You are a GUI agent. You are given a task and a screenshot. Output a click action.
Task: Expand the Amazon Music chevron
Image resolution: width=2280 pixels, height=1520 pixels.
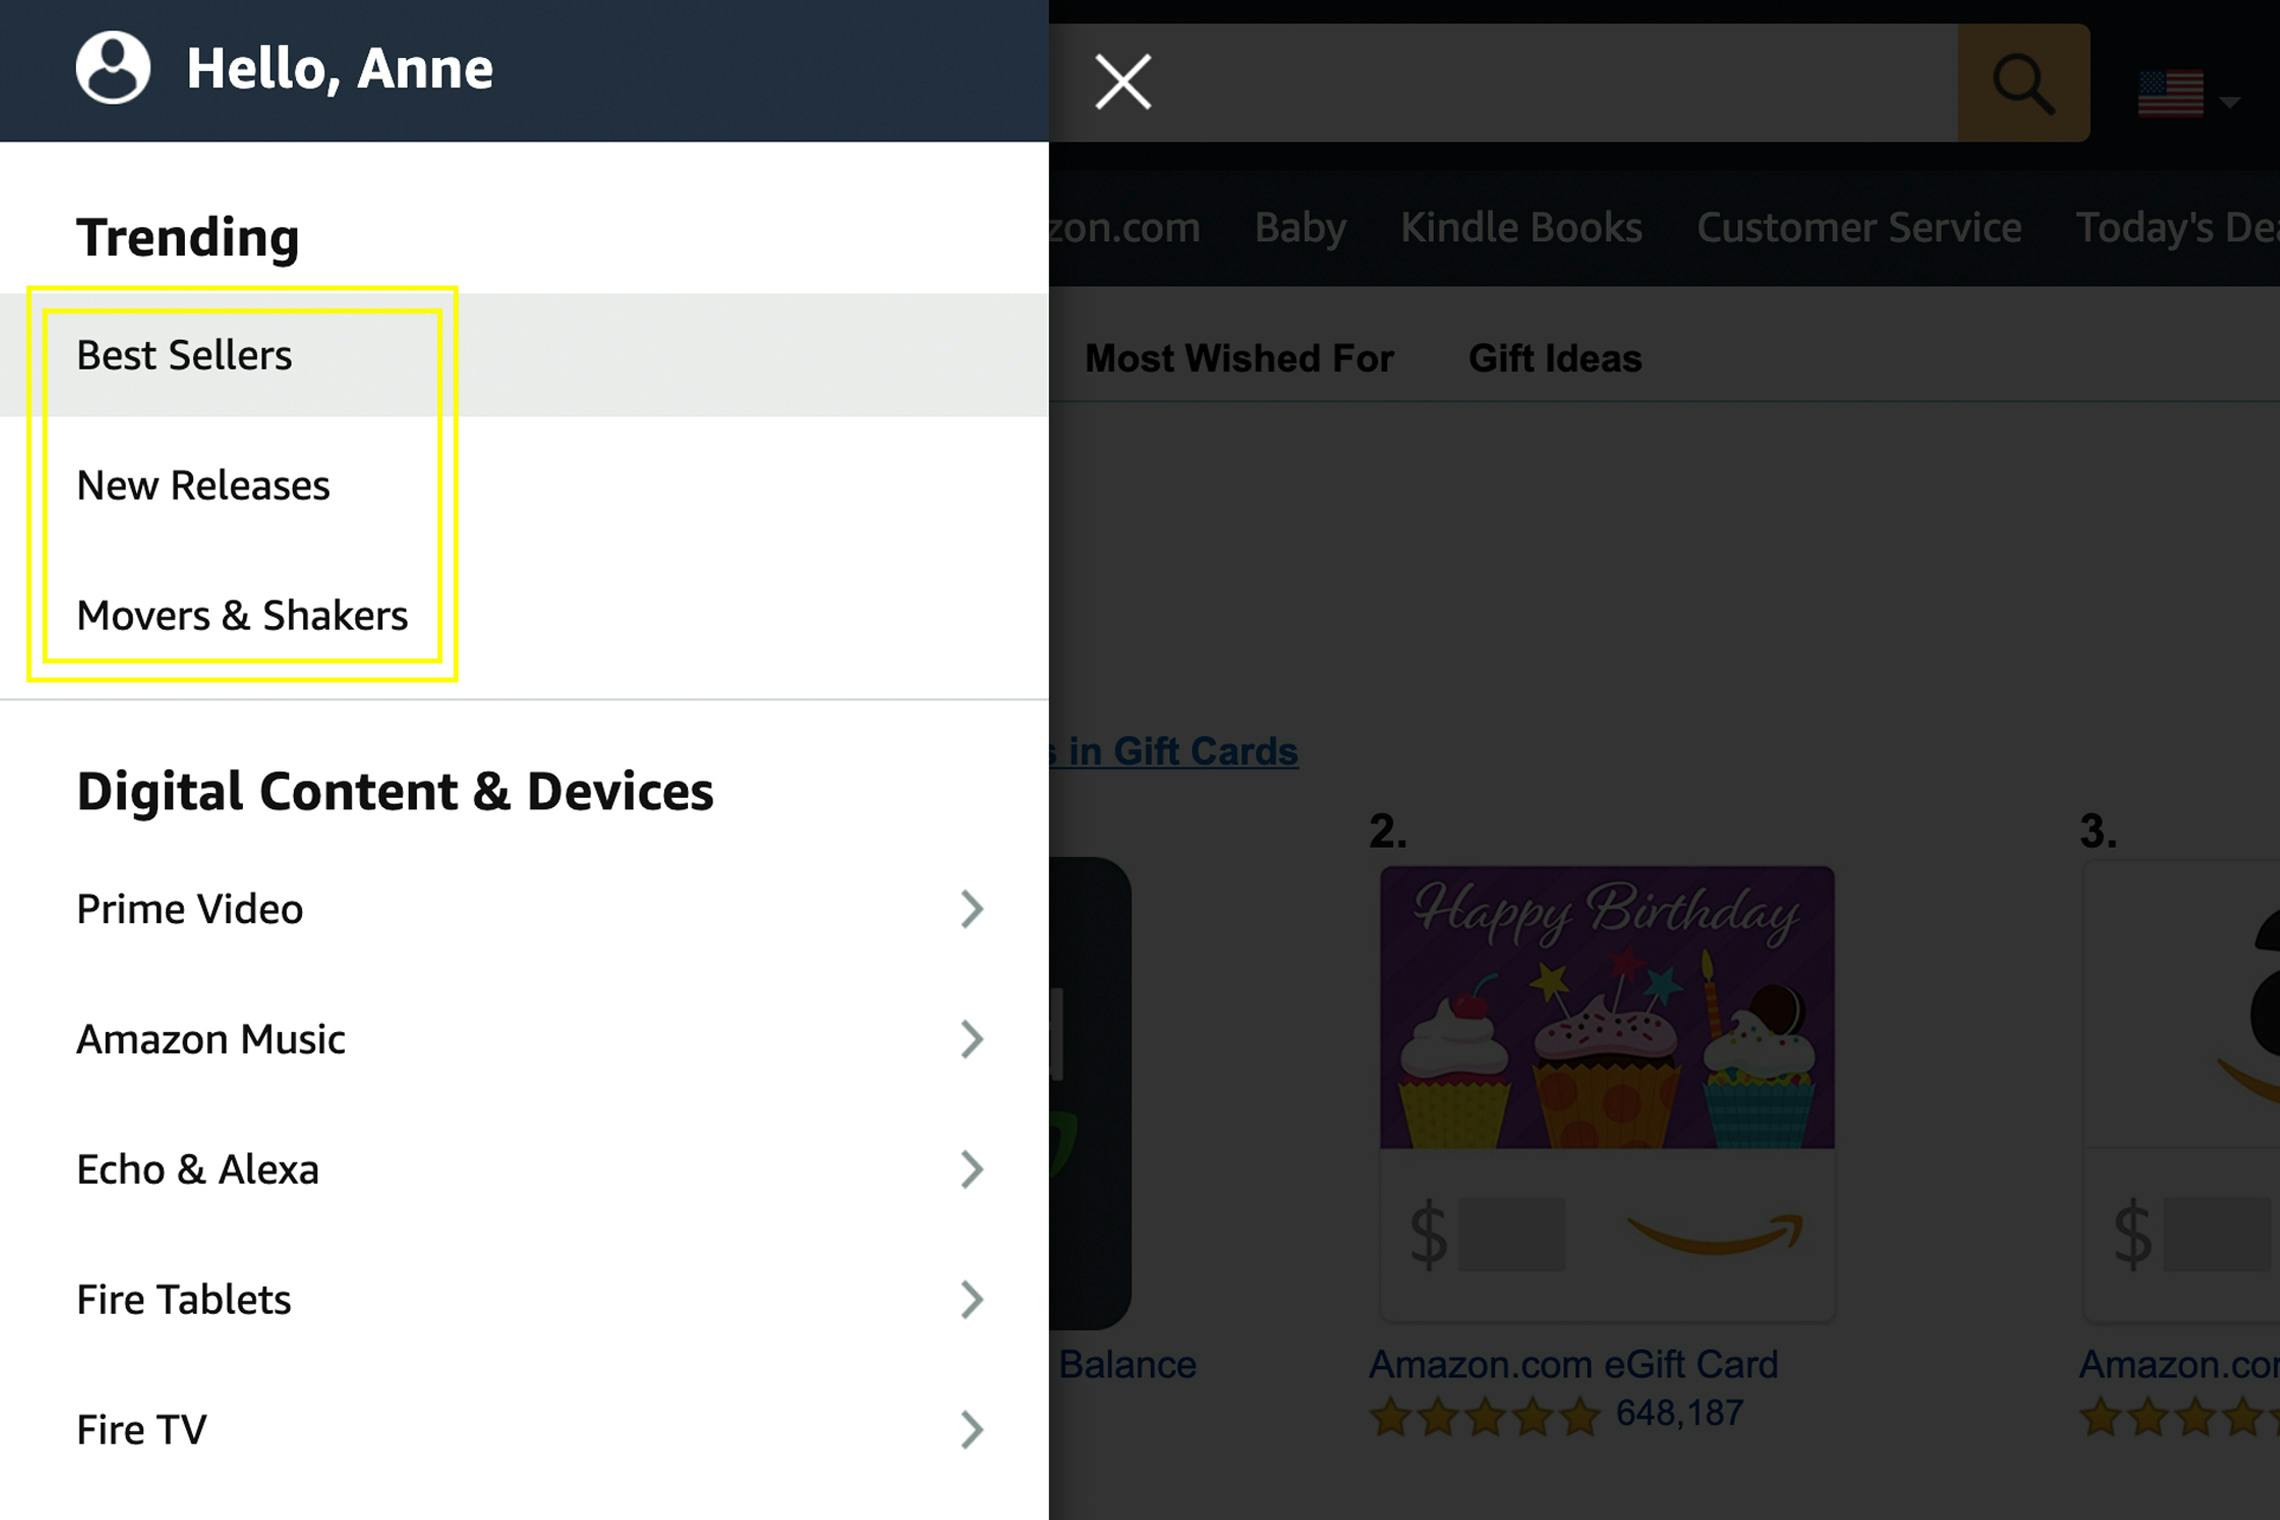coord(971,1039)
